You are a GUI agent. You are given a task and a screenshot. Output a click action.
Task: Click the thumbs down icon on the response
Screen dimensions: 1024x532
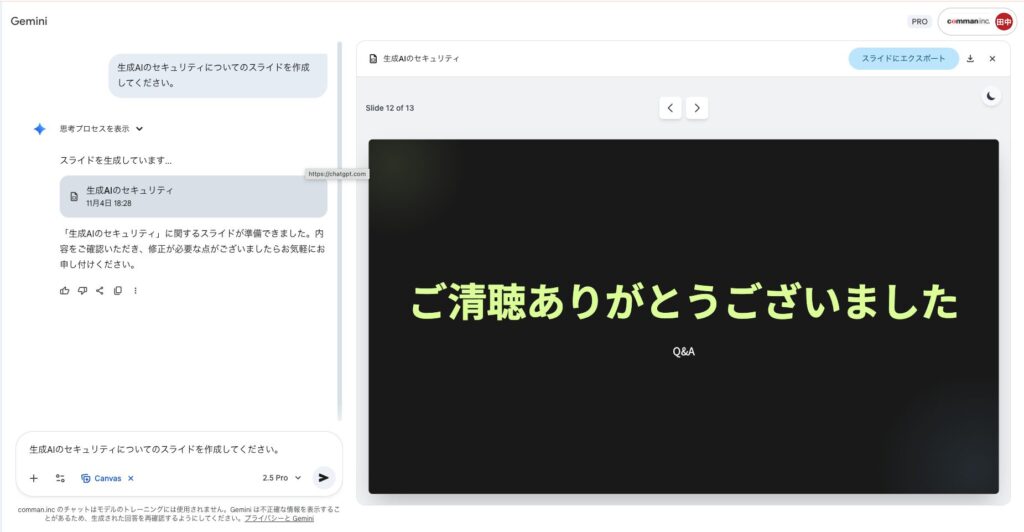pos(82,291)
